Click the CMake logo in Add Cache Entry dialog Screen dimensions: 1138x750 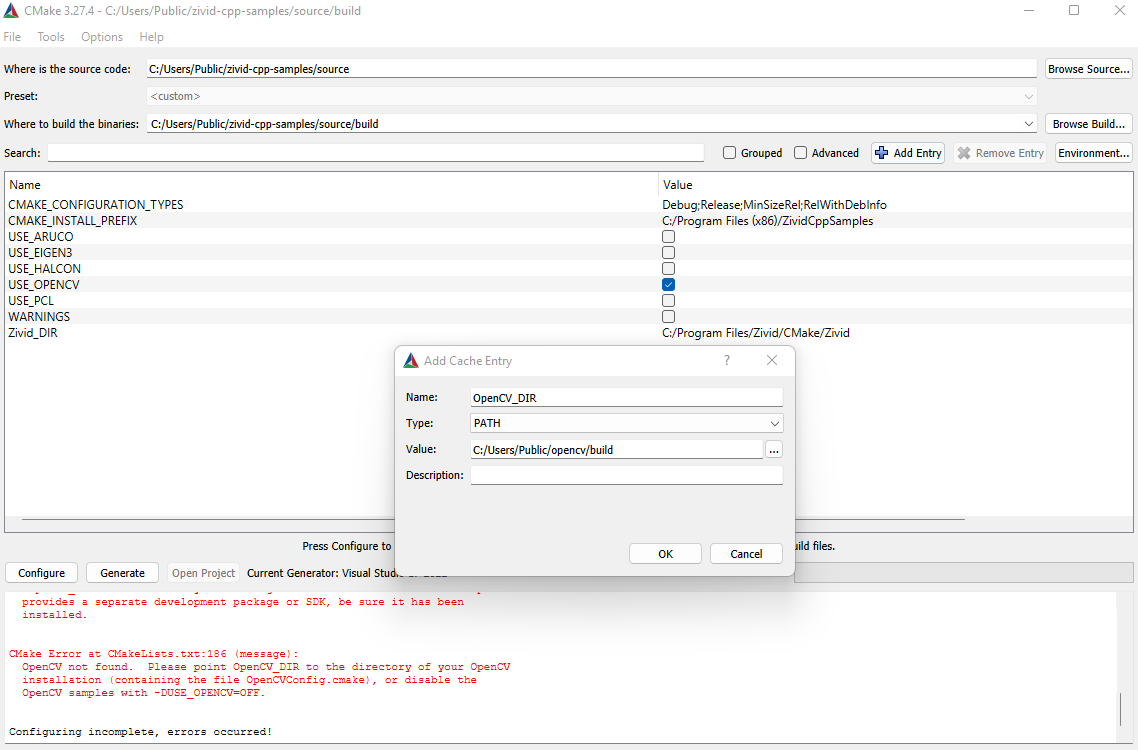pos(412,361)
